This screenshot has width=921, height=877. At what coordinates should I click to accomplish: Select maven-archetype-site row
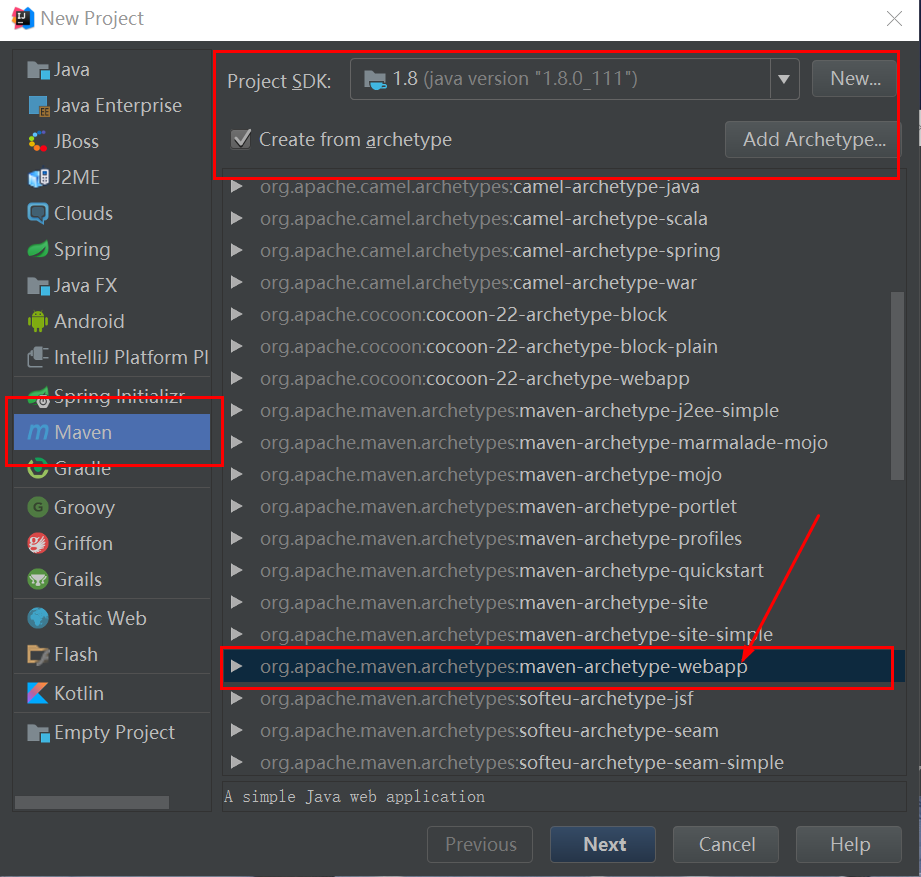(563, 603)
